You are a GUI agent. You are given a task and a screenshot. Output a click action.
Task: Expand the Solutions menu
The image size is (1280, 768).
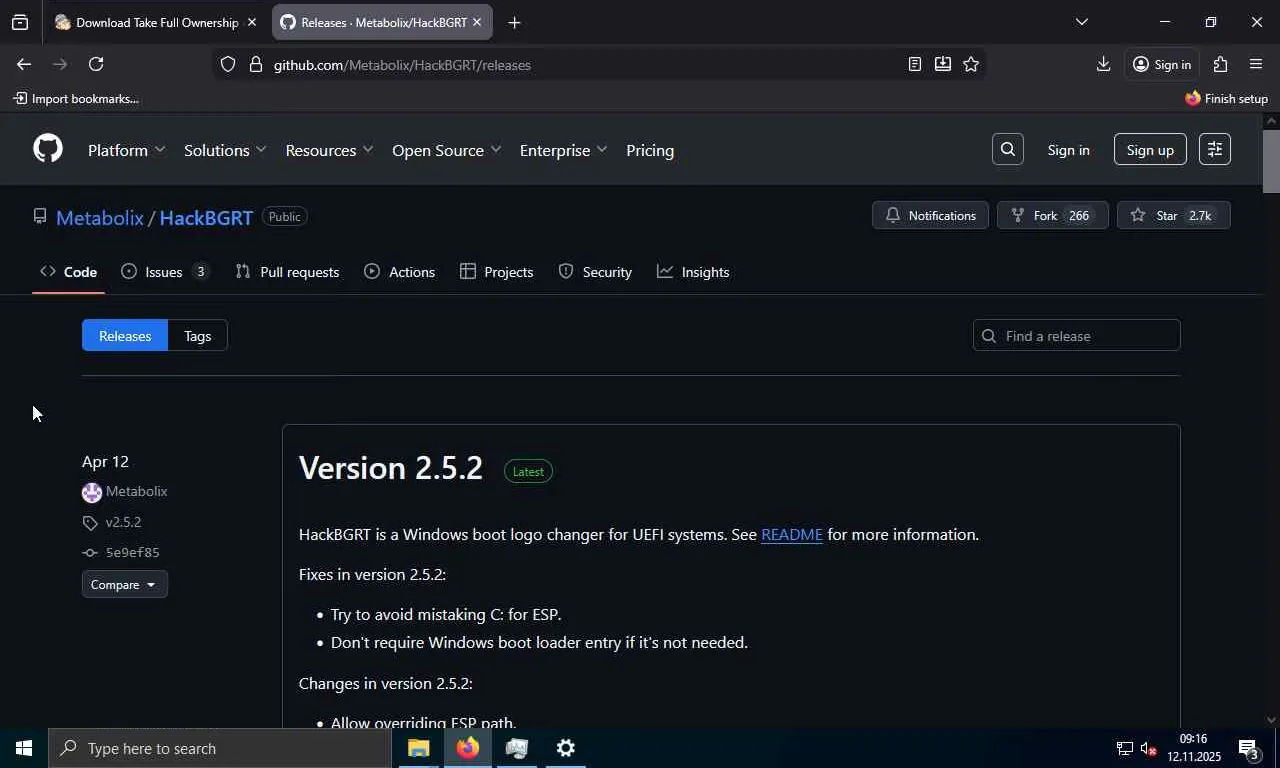(225, 150)
